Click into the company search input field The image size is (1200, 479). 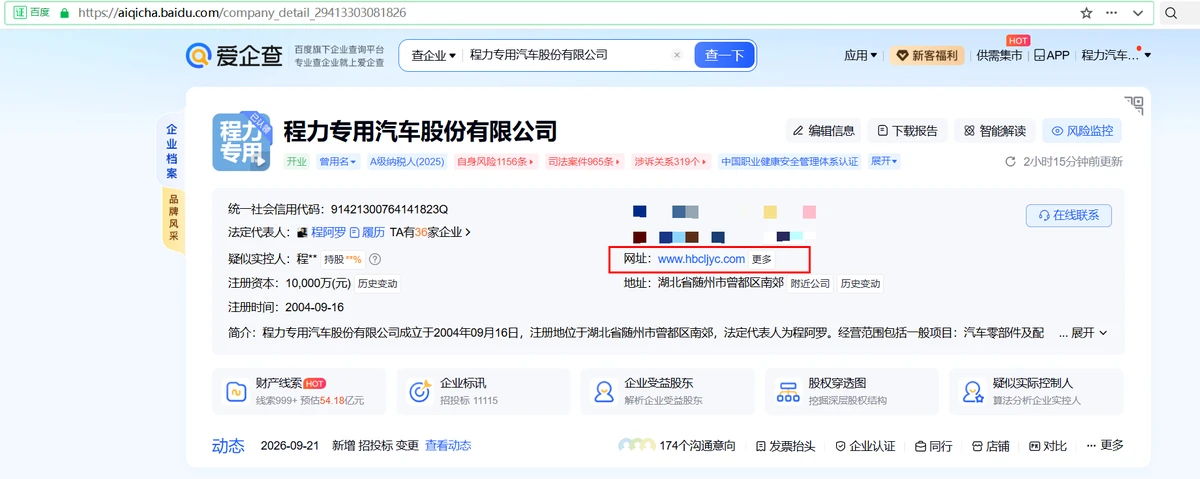[x=567, y=55]
